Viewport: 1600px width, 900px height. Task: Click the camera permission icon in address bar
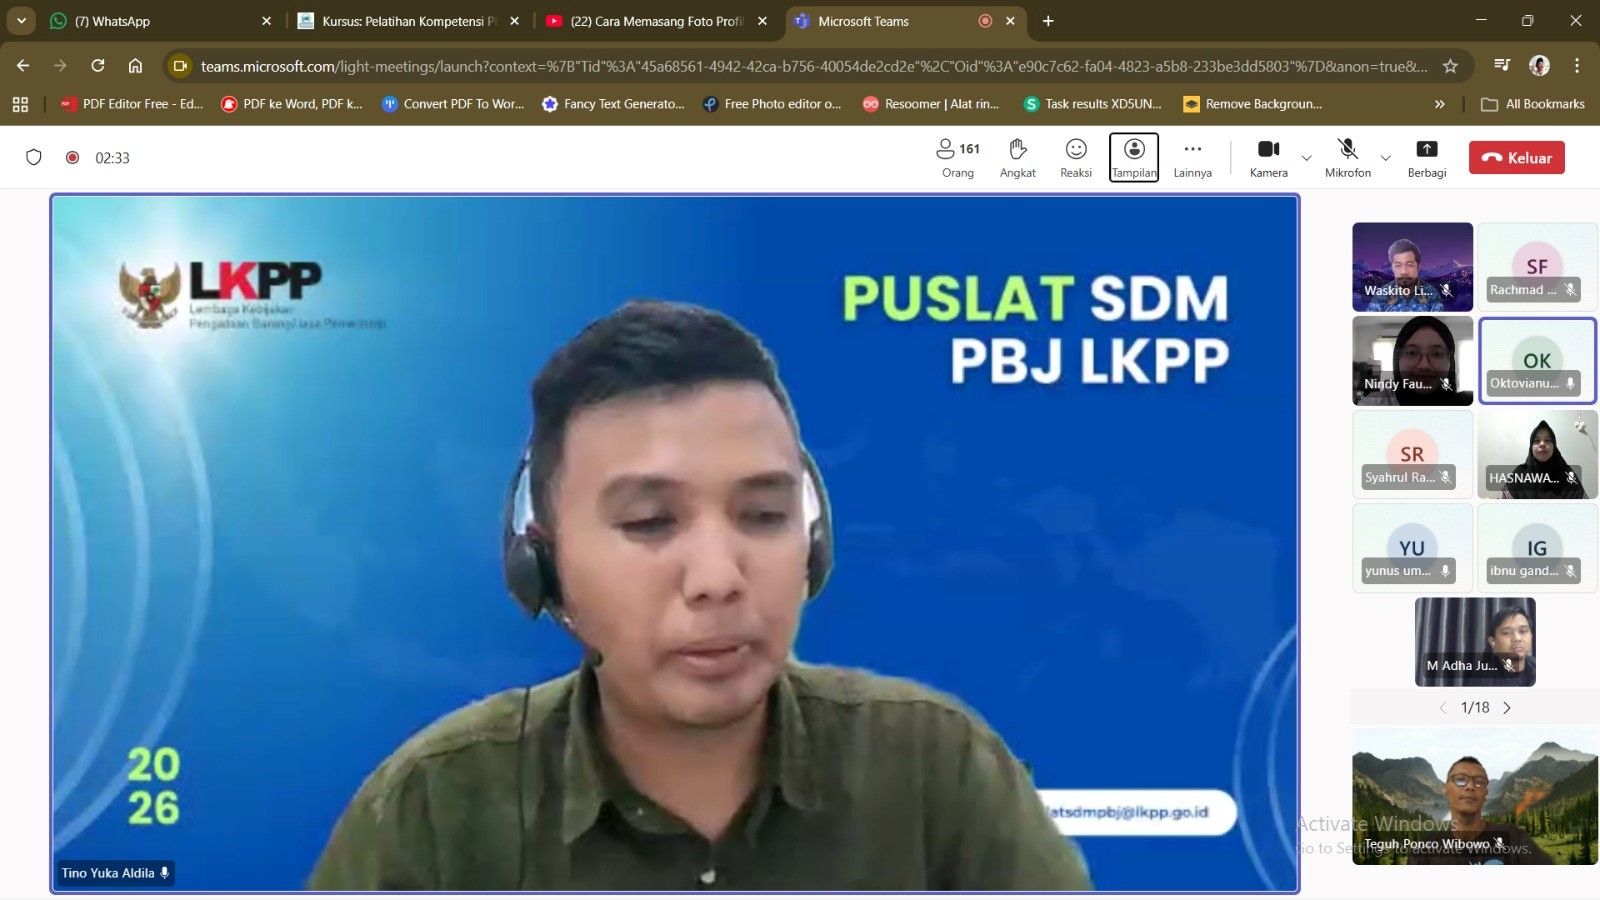click(180, 66)
